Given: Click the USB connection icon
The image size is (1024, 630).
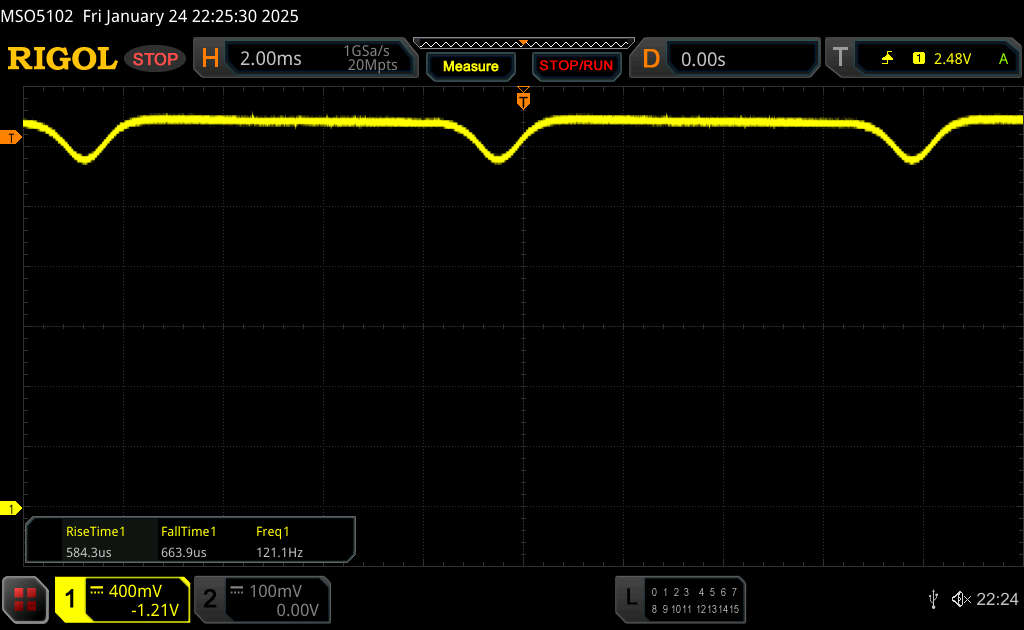Looking at the screenshot, I should (x=933, y=599).
